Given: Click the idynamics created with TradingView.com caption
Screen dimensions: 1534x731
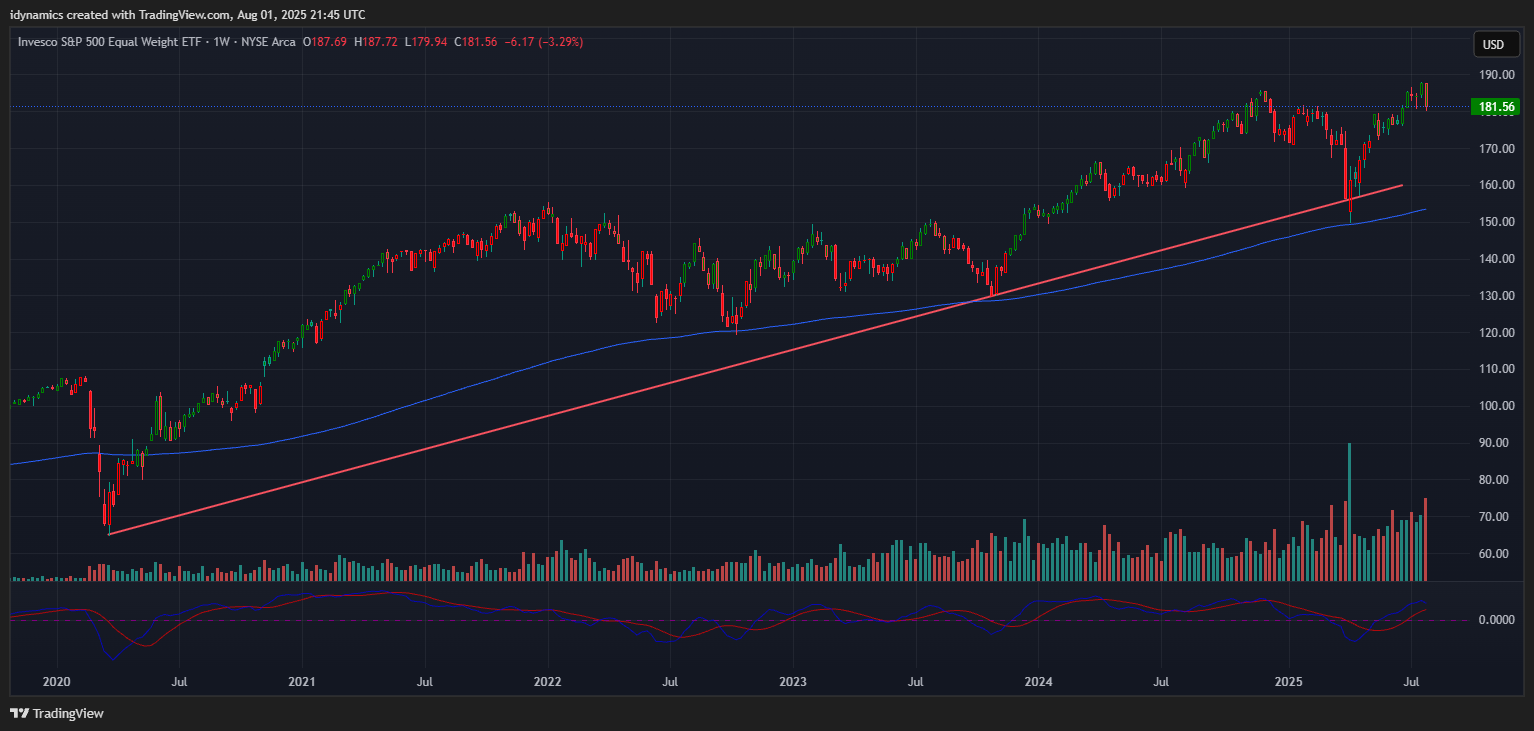Looking at the screenshot, I should coord(187,14).
